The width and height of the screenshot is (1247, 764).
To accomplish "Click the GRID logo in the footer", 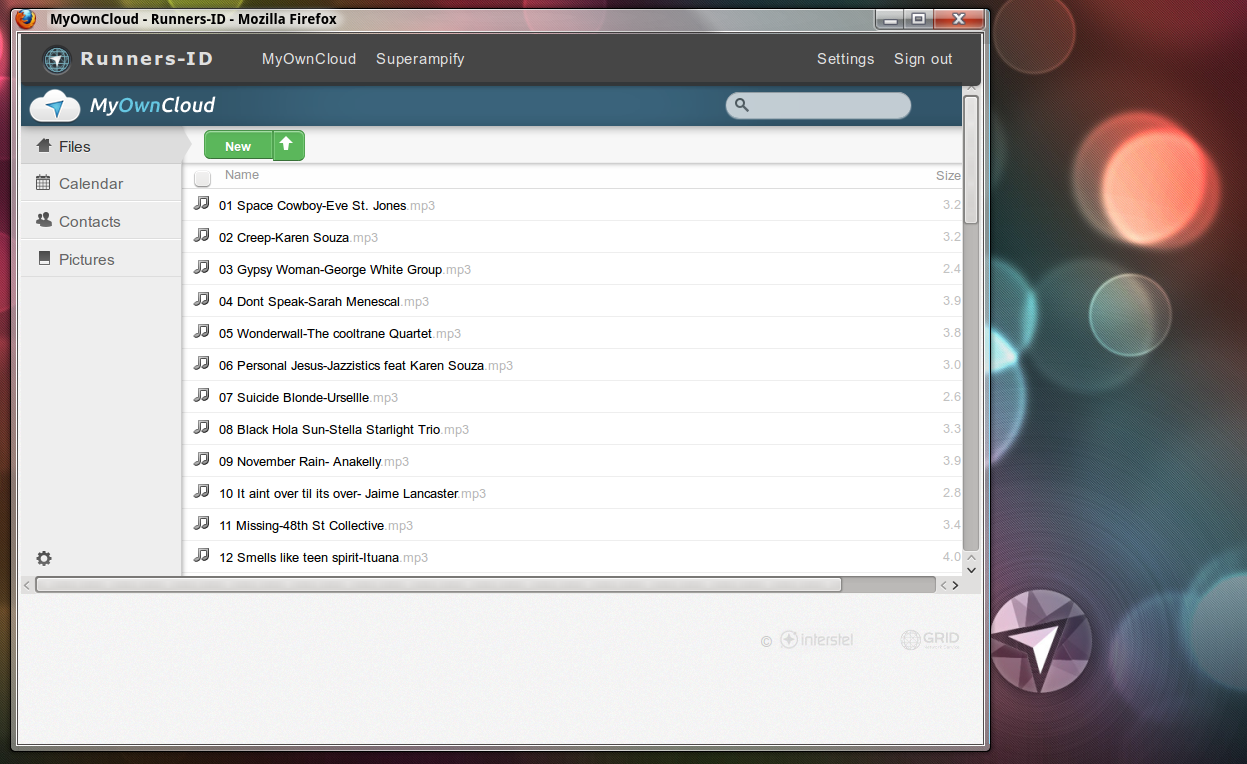I will [930, 640].
